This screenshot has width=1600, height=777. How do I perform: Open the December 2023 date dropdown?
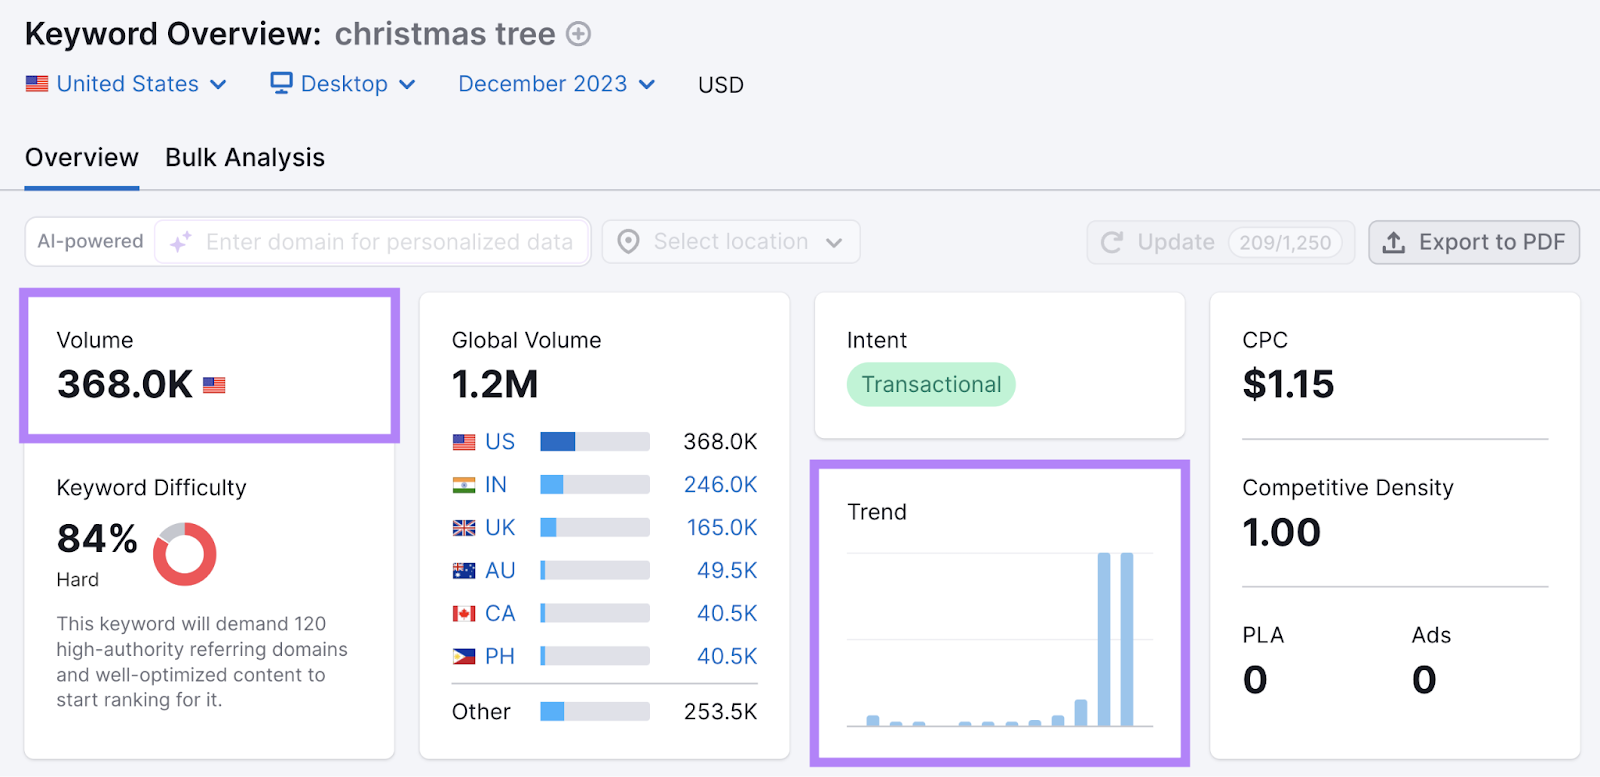[556, 84]
